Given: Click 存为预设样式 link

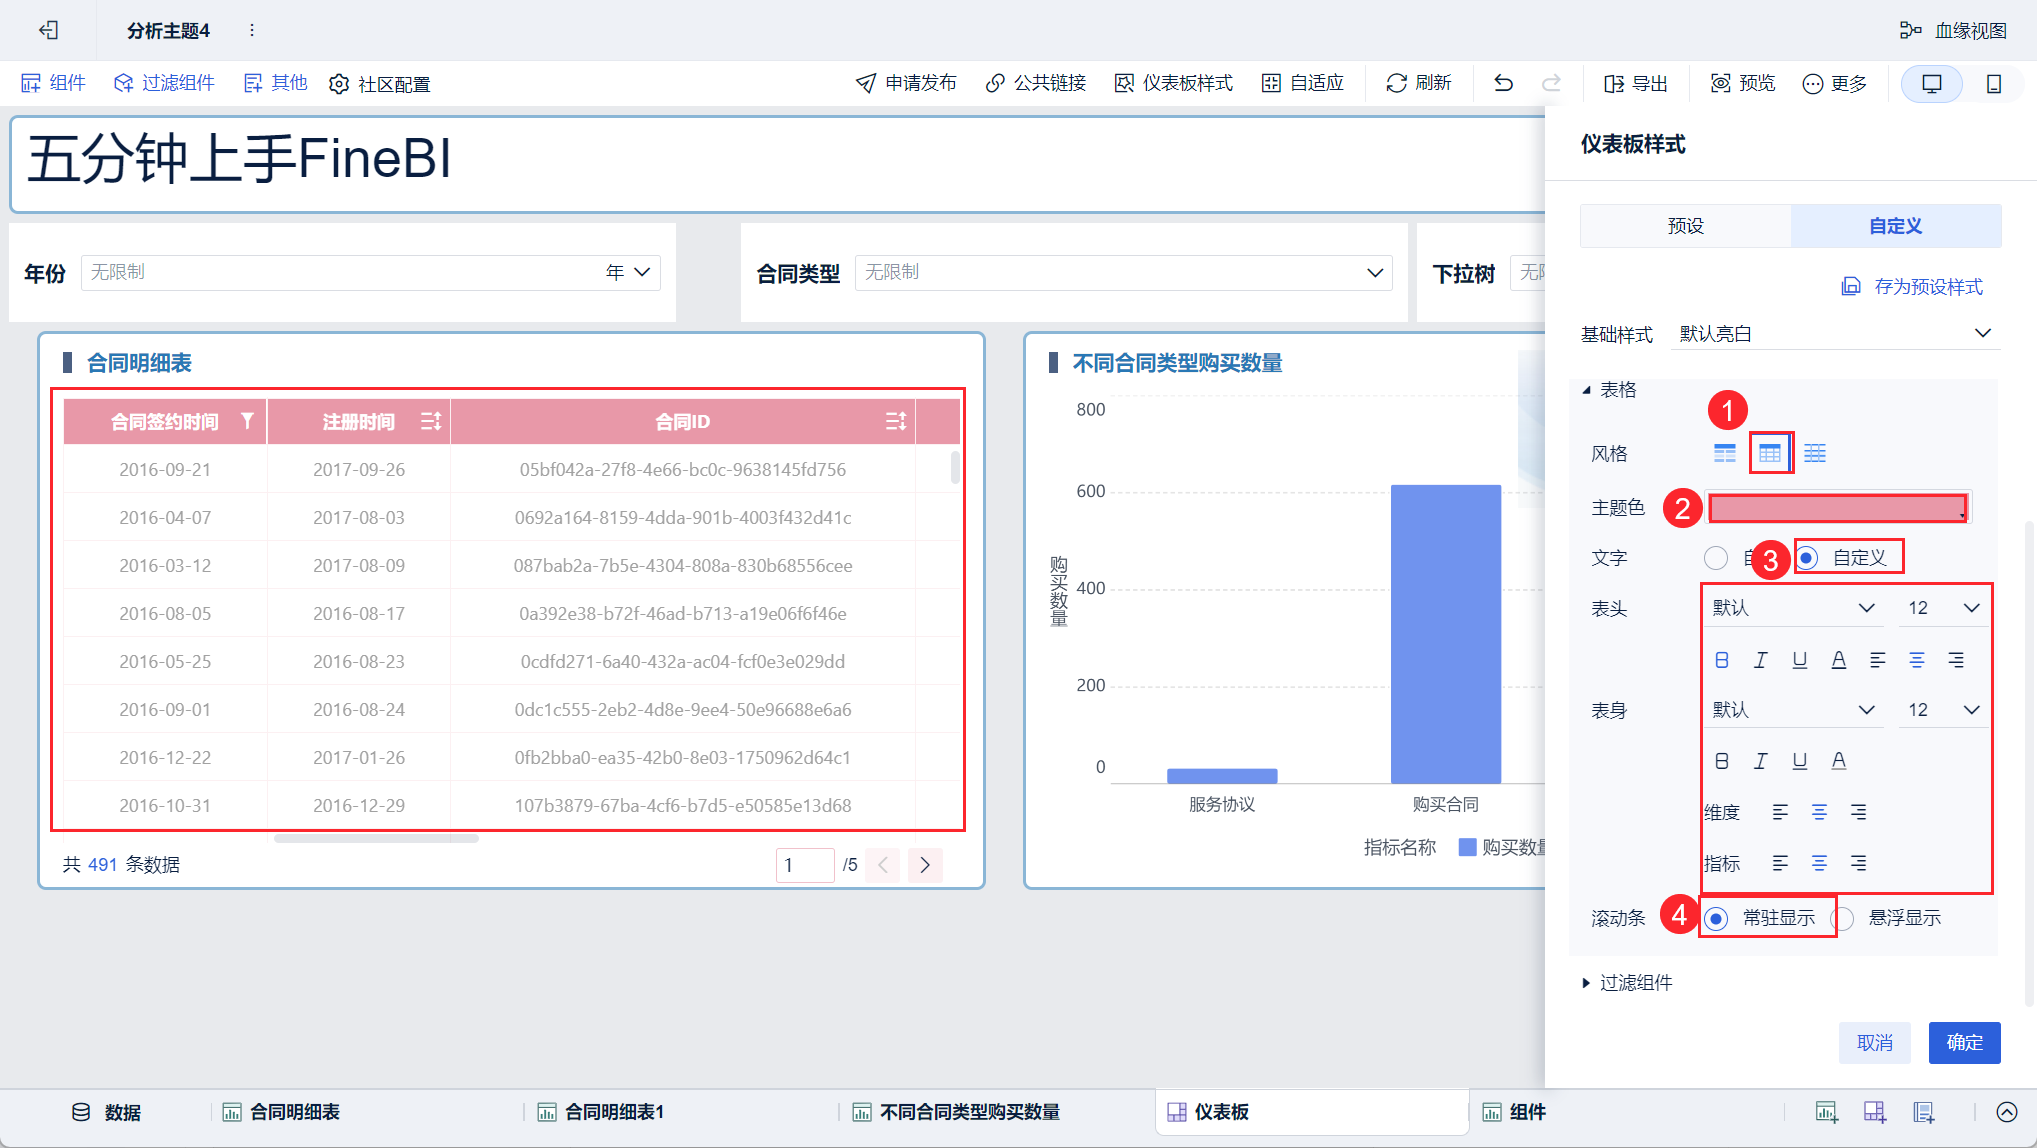Looking at the screenshot, I should tap(1912, 287).
